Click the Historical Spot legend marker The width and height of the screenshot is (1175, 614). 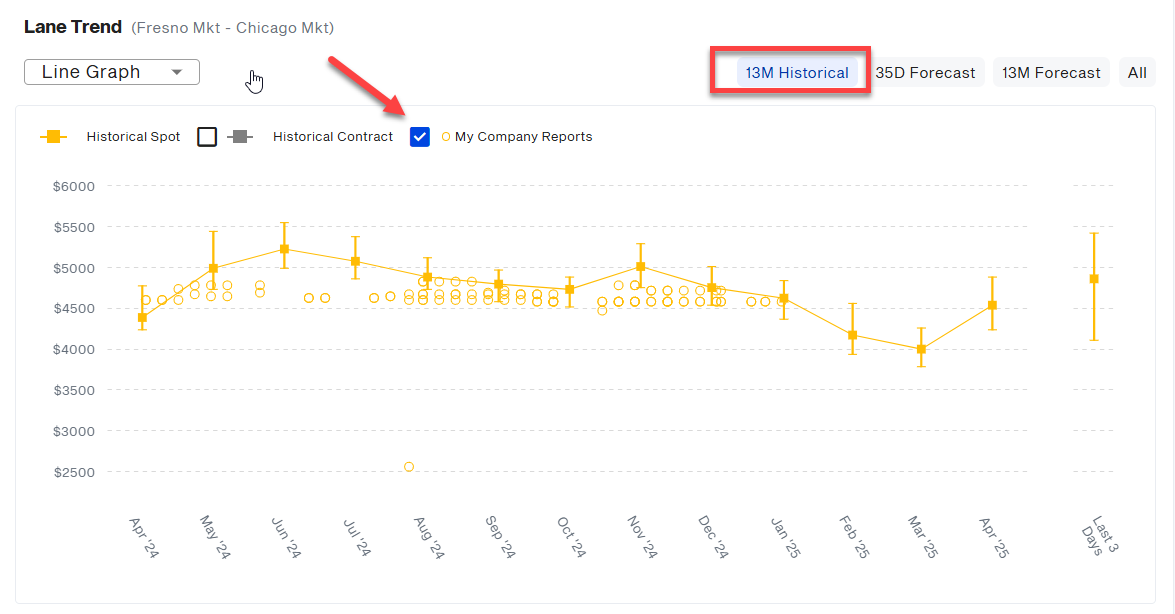(x=53, y=136)
